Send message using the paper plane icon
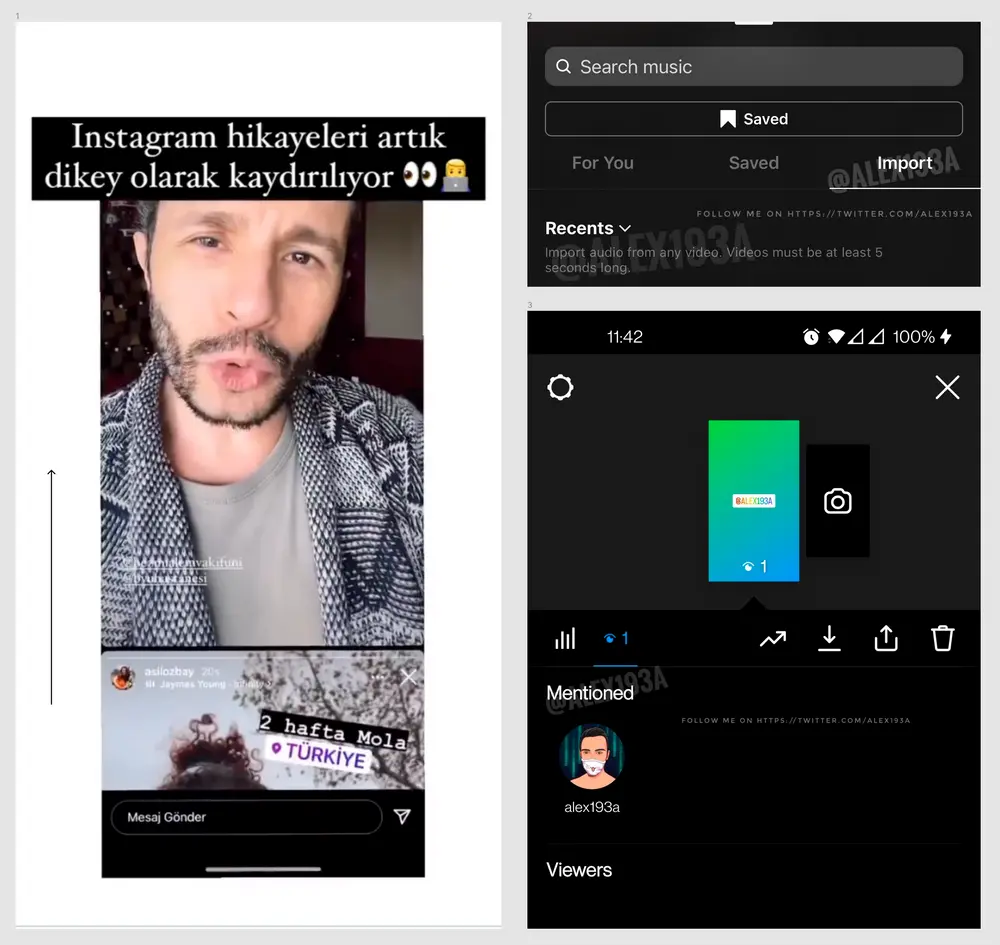 (x=402, y=817)
